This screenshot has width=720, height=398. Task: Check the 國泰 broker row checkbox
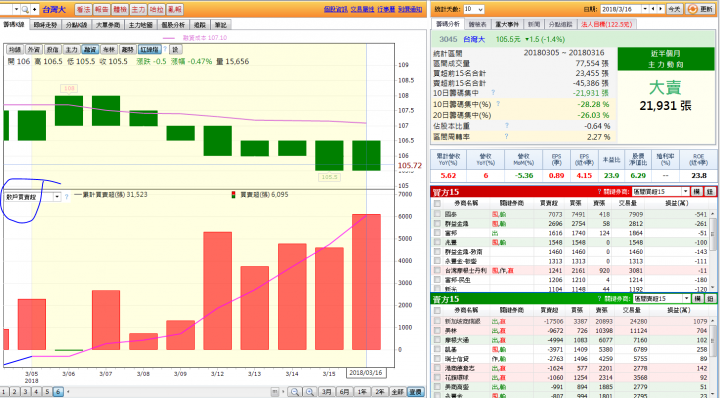coord(437,214)
